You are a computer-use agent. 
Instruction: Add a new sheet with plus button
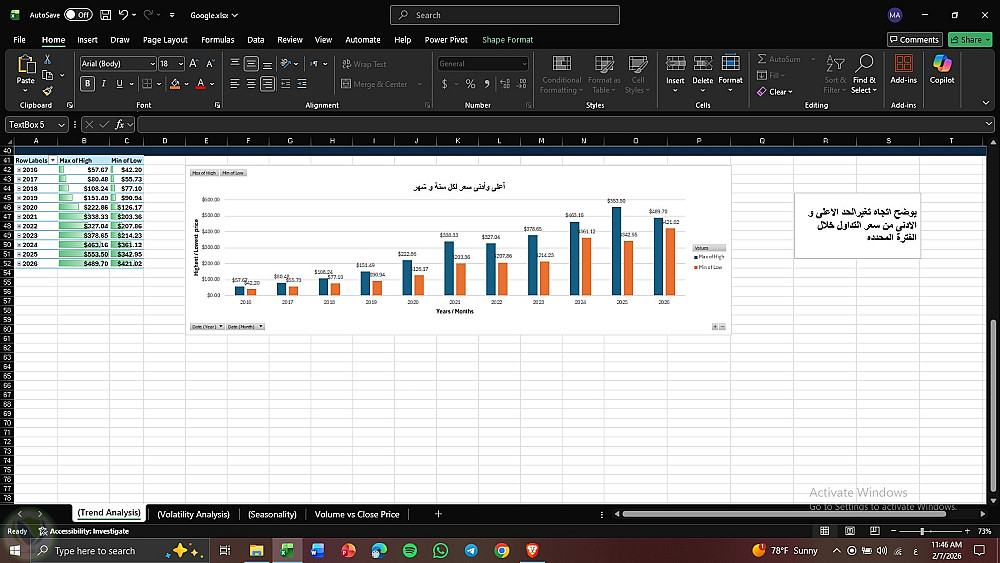438,514
